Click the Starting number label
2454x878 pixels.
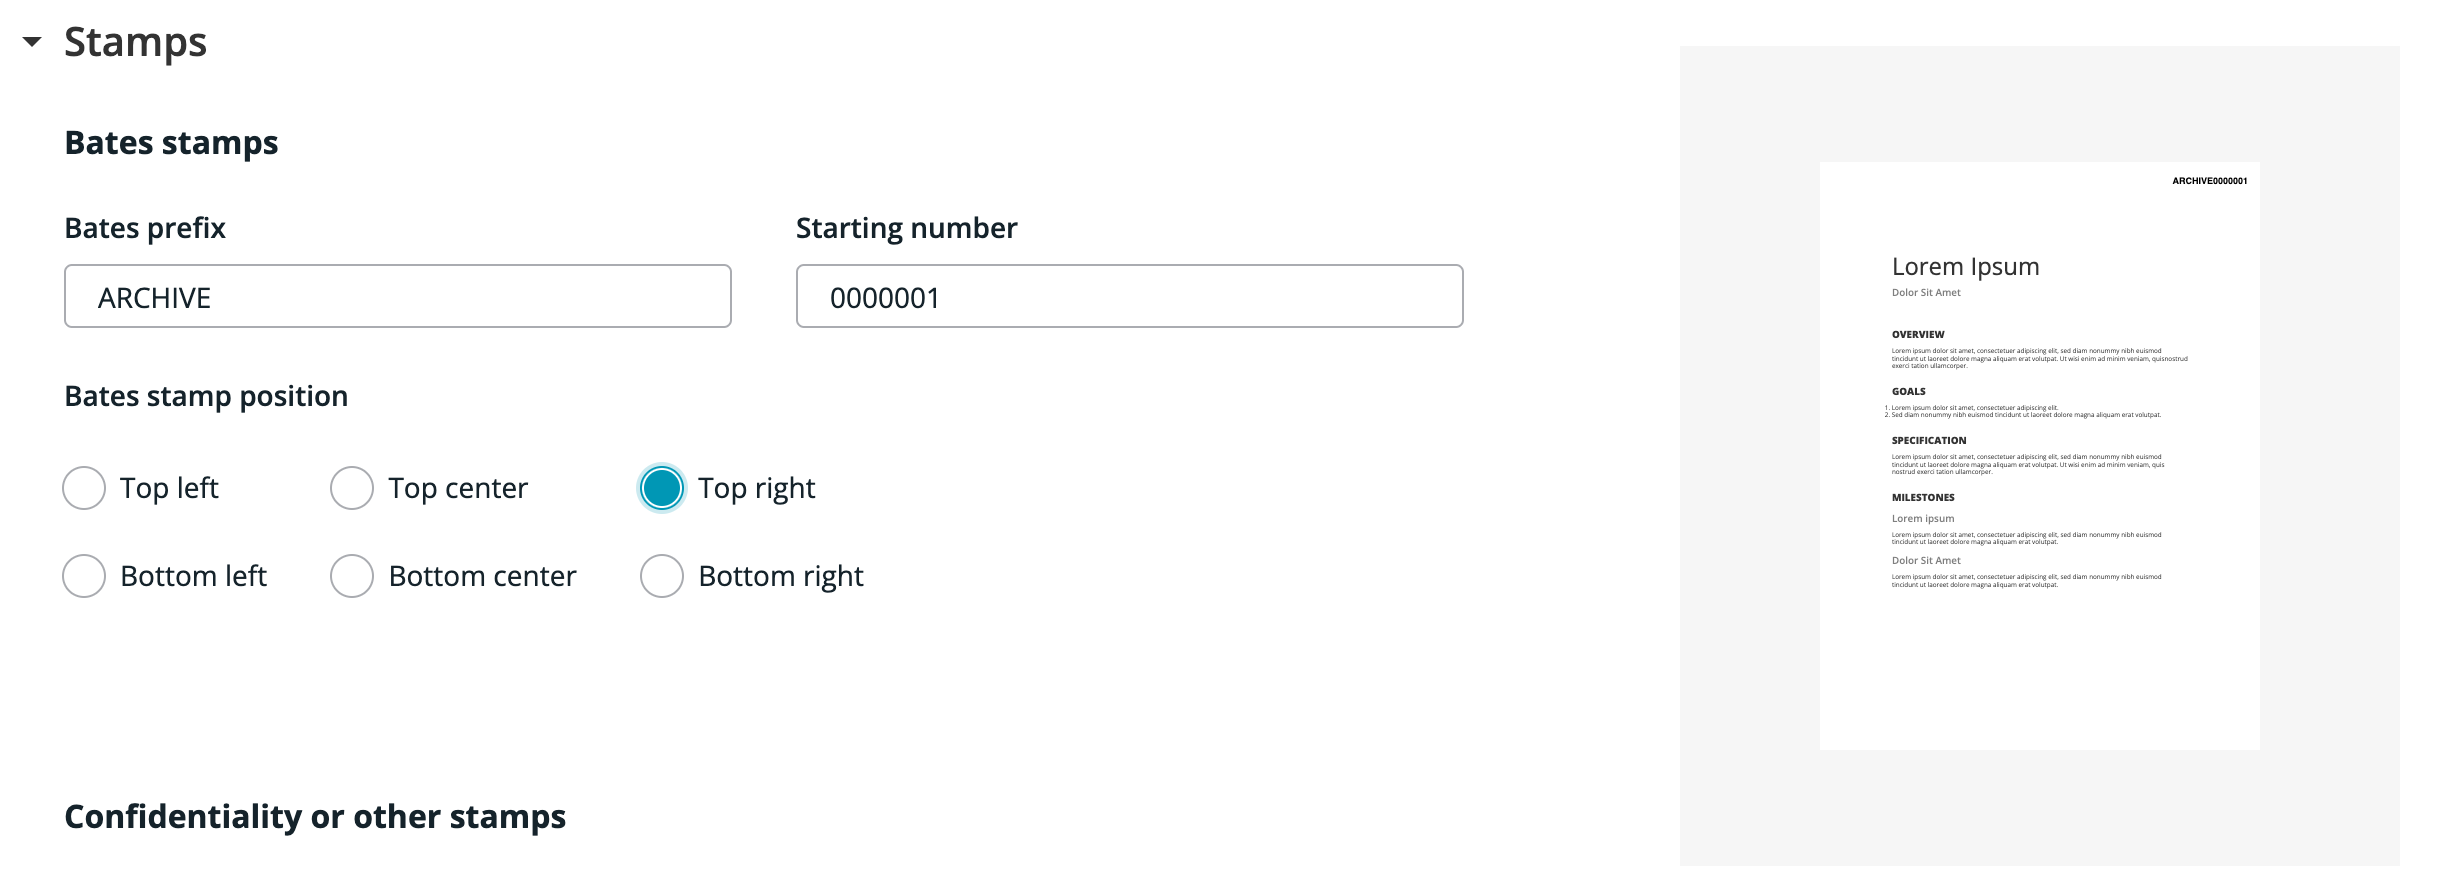point(906,228)
